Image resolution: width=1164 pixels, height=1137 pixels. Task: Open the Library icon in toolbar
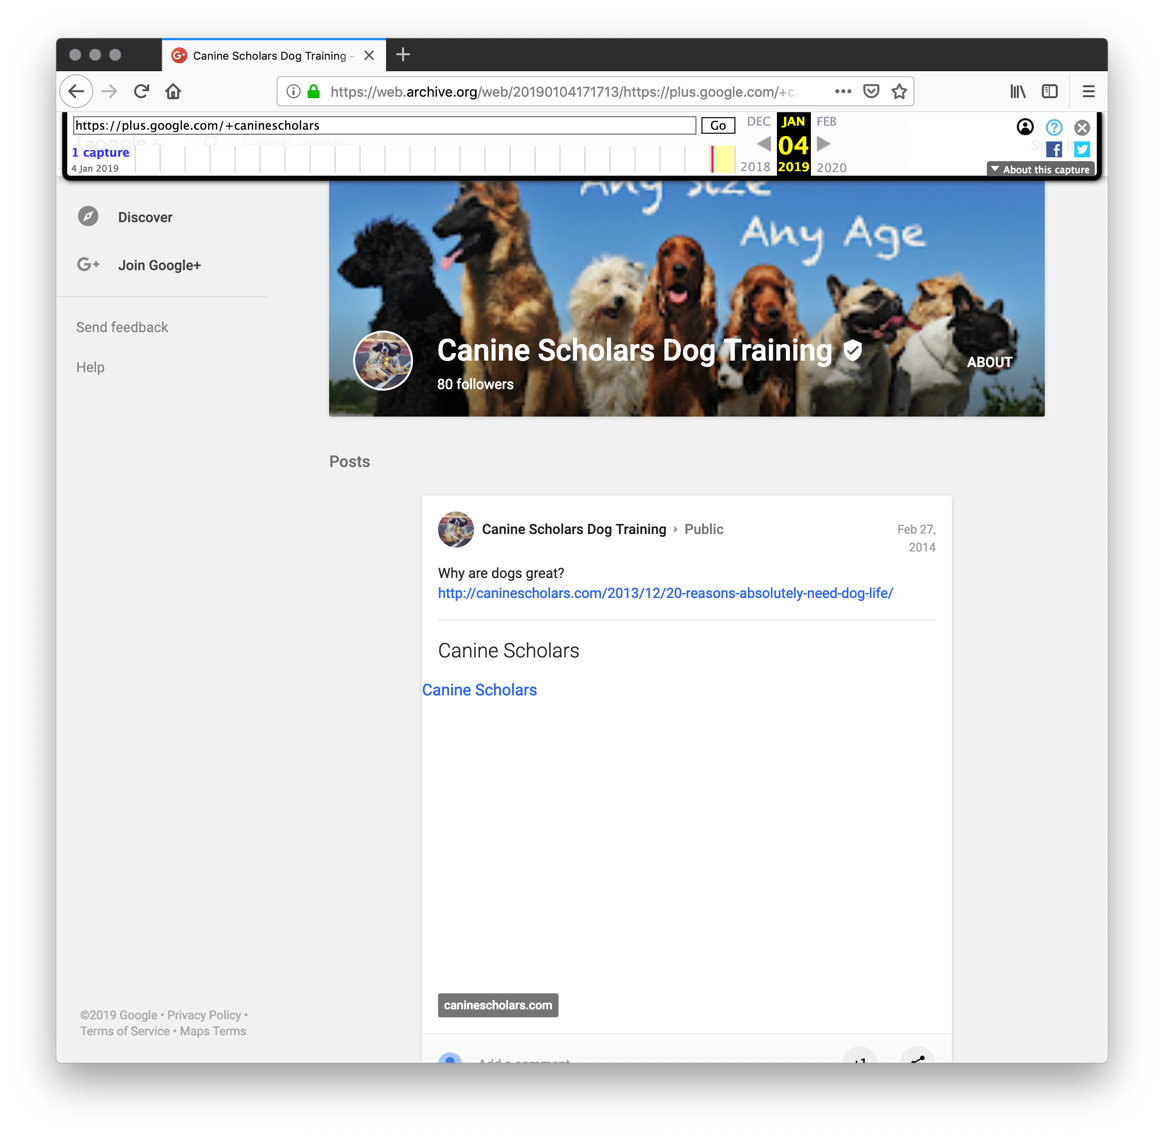(1018, 91)
